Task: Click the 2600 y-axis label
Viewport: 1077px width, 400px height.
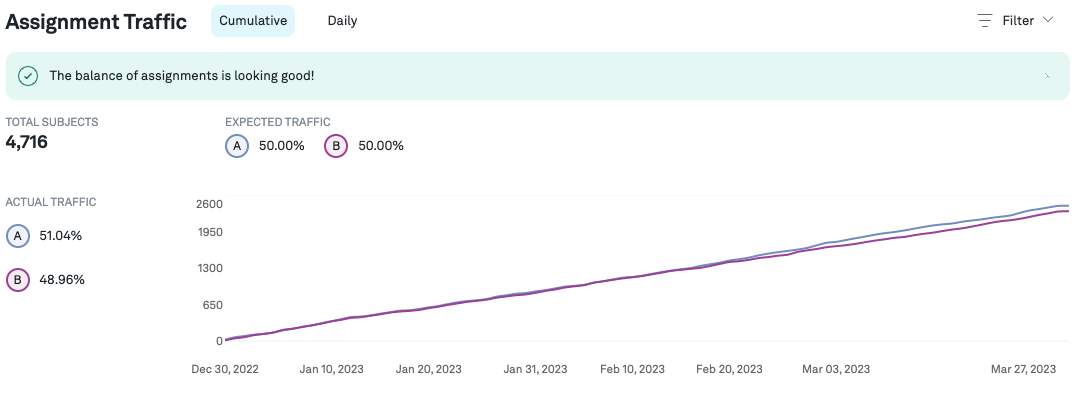Action: [209, 204]
